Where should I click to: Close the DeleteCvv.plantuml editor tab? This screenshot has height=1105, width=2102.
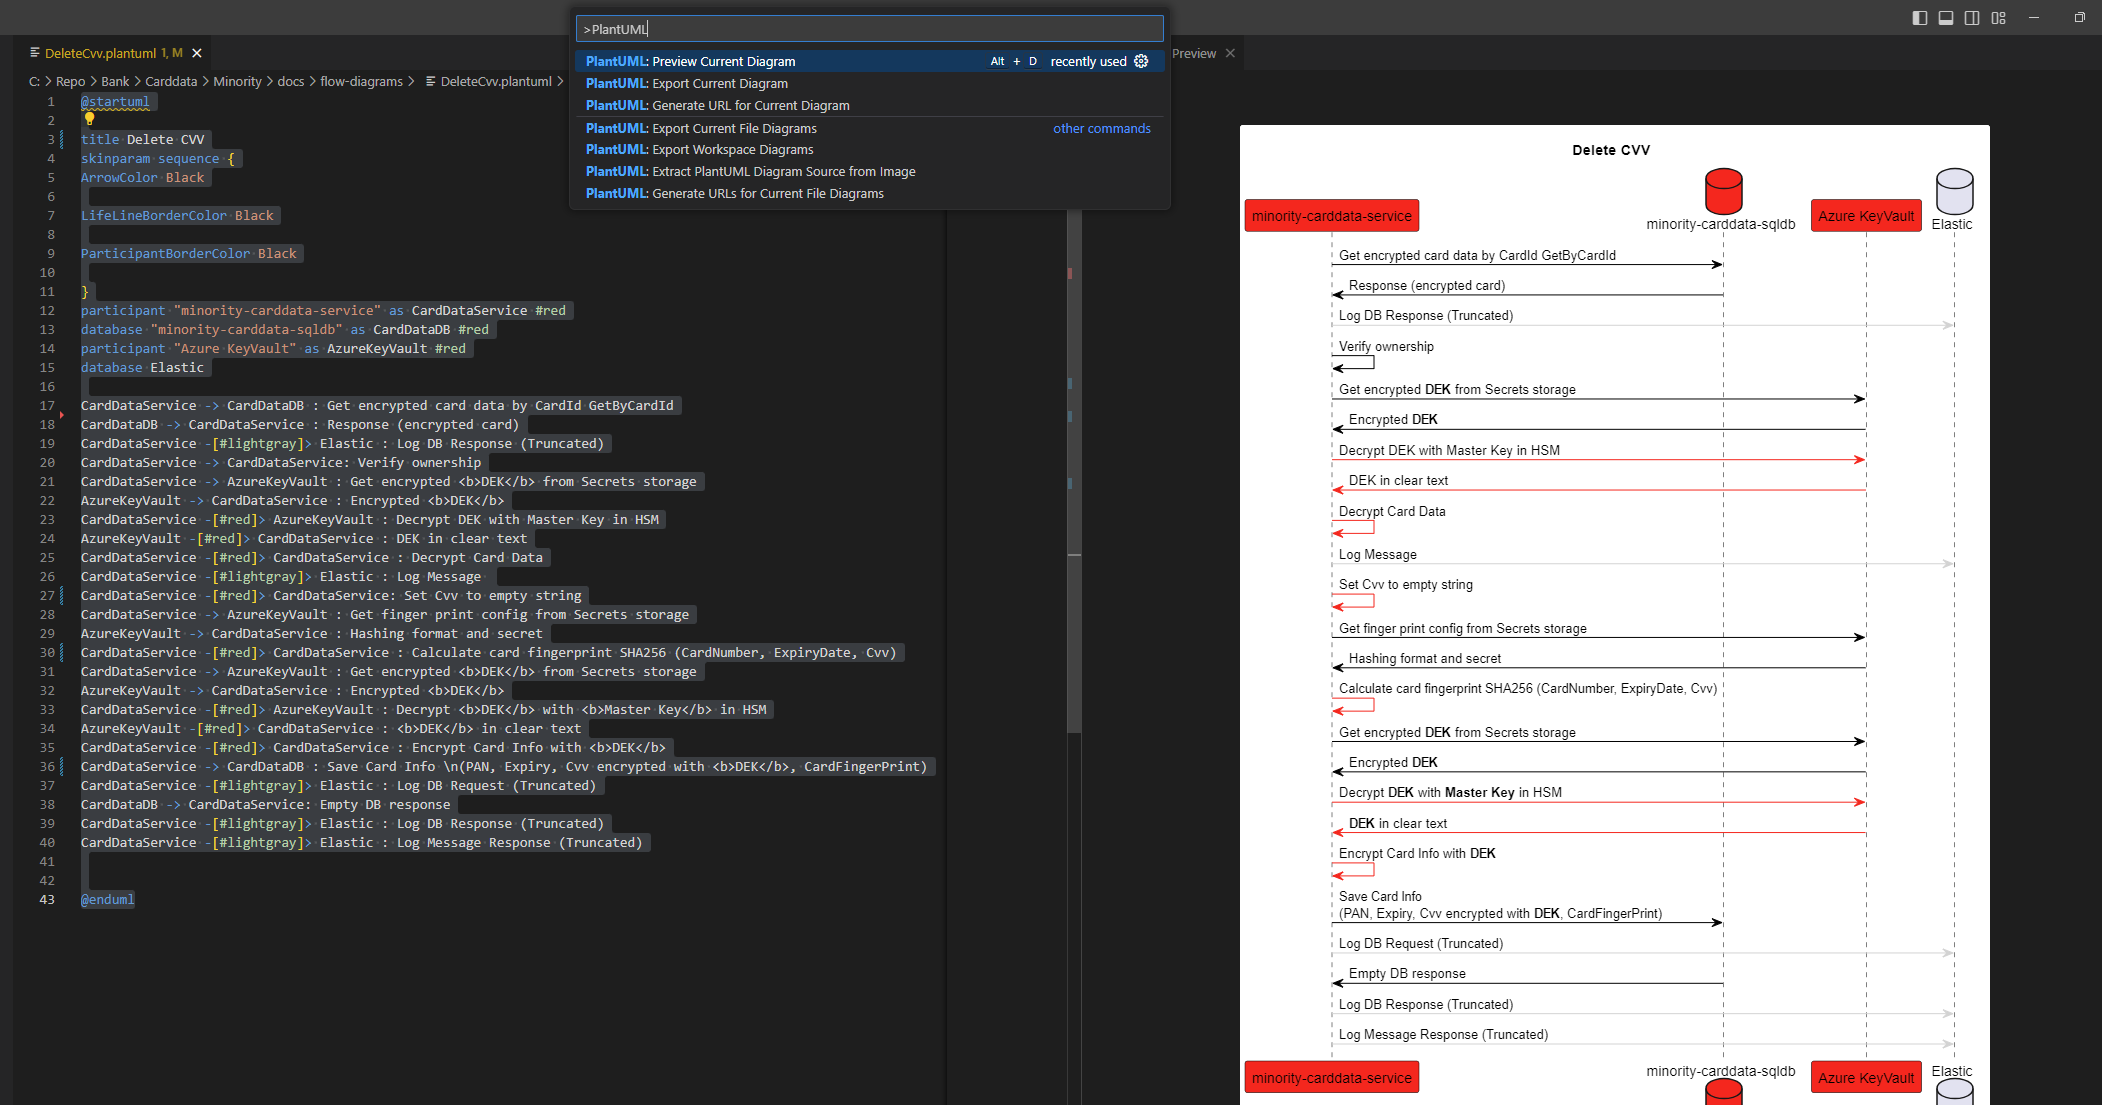point(197,53)
